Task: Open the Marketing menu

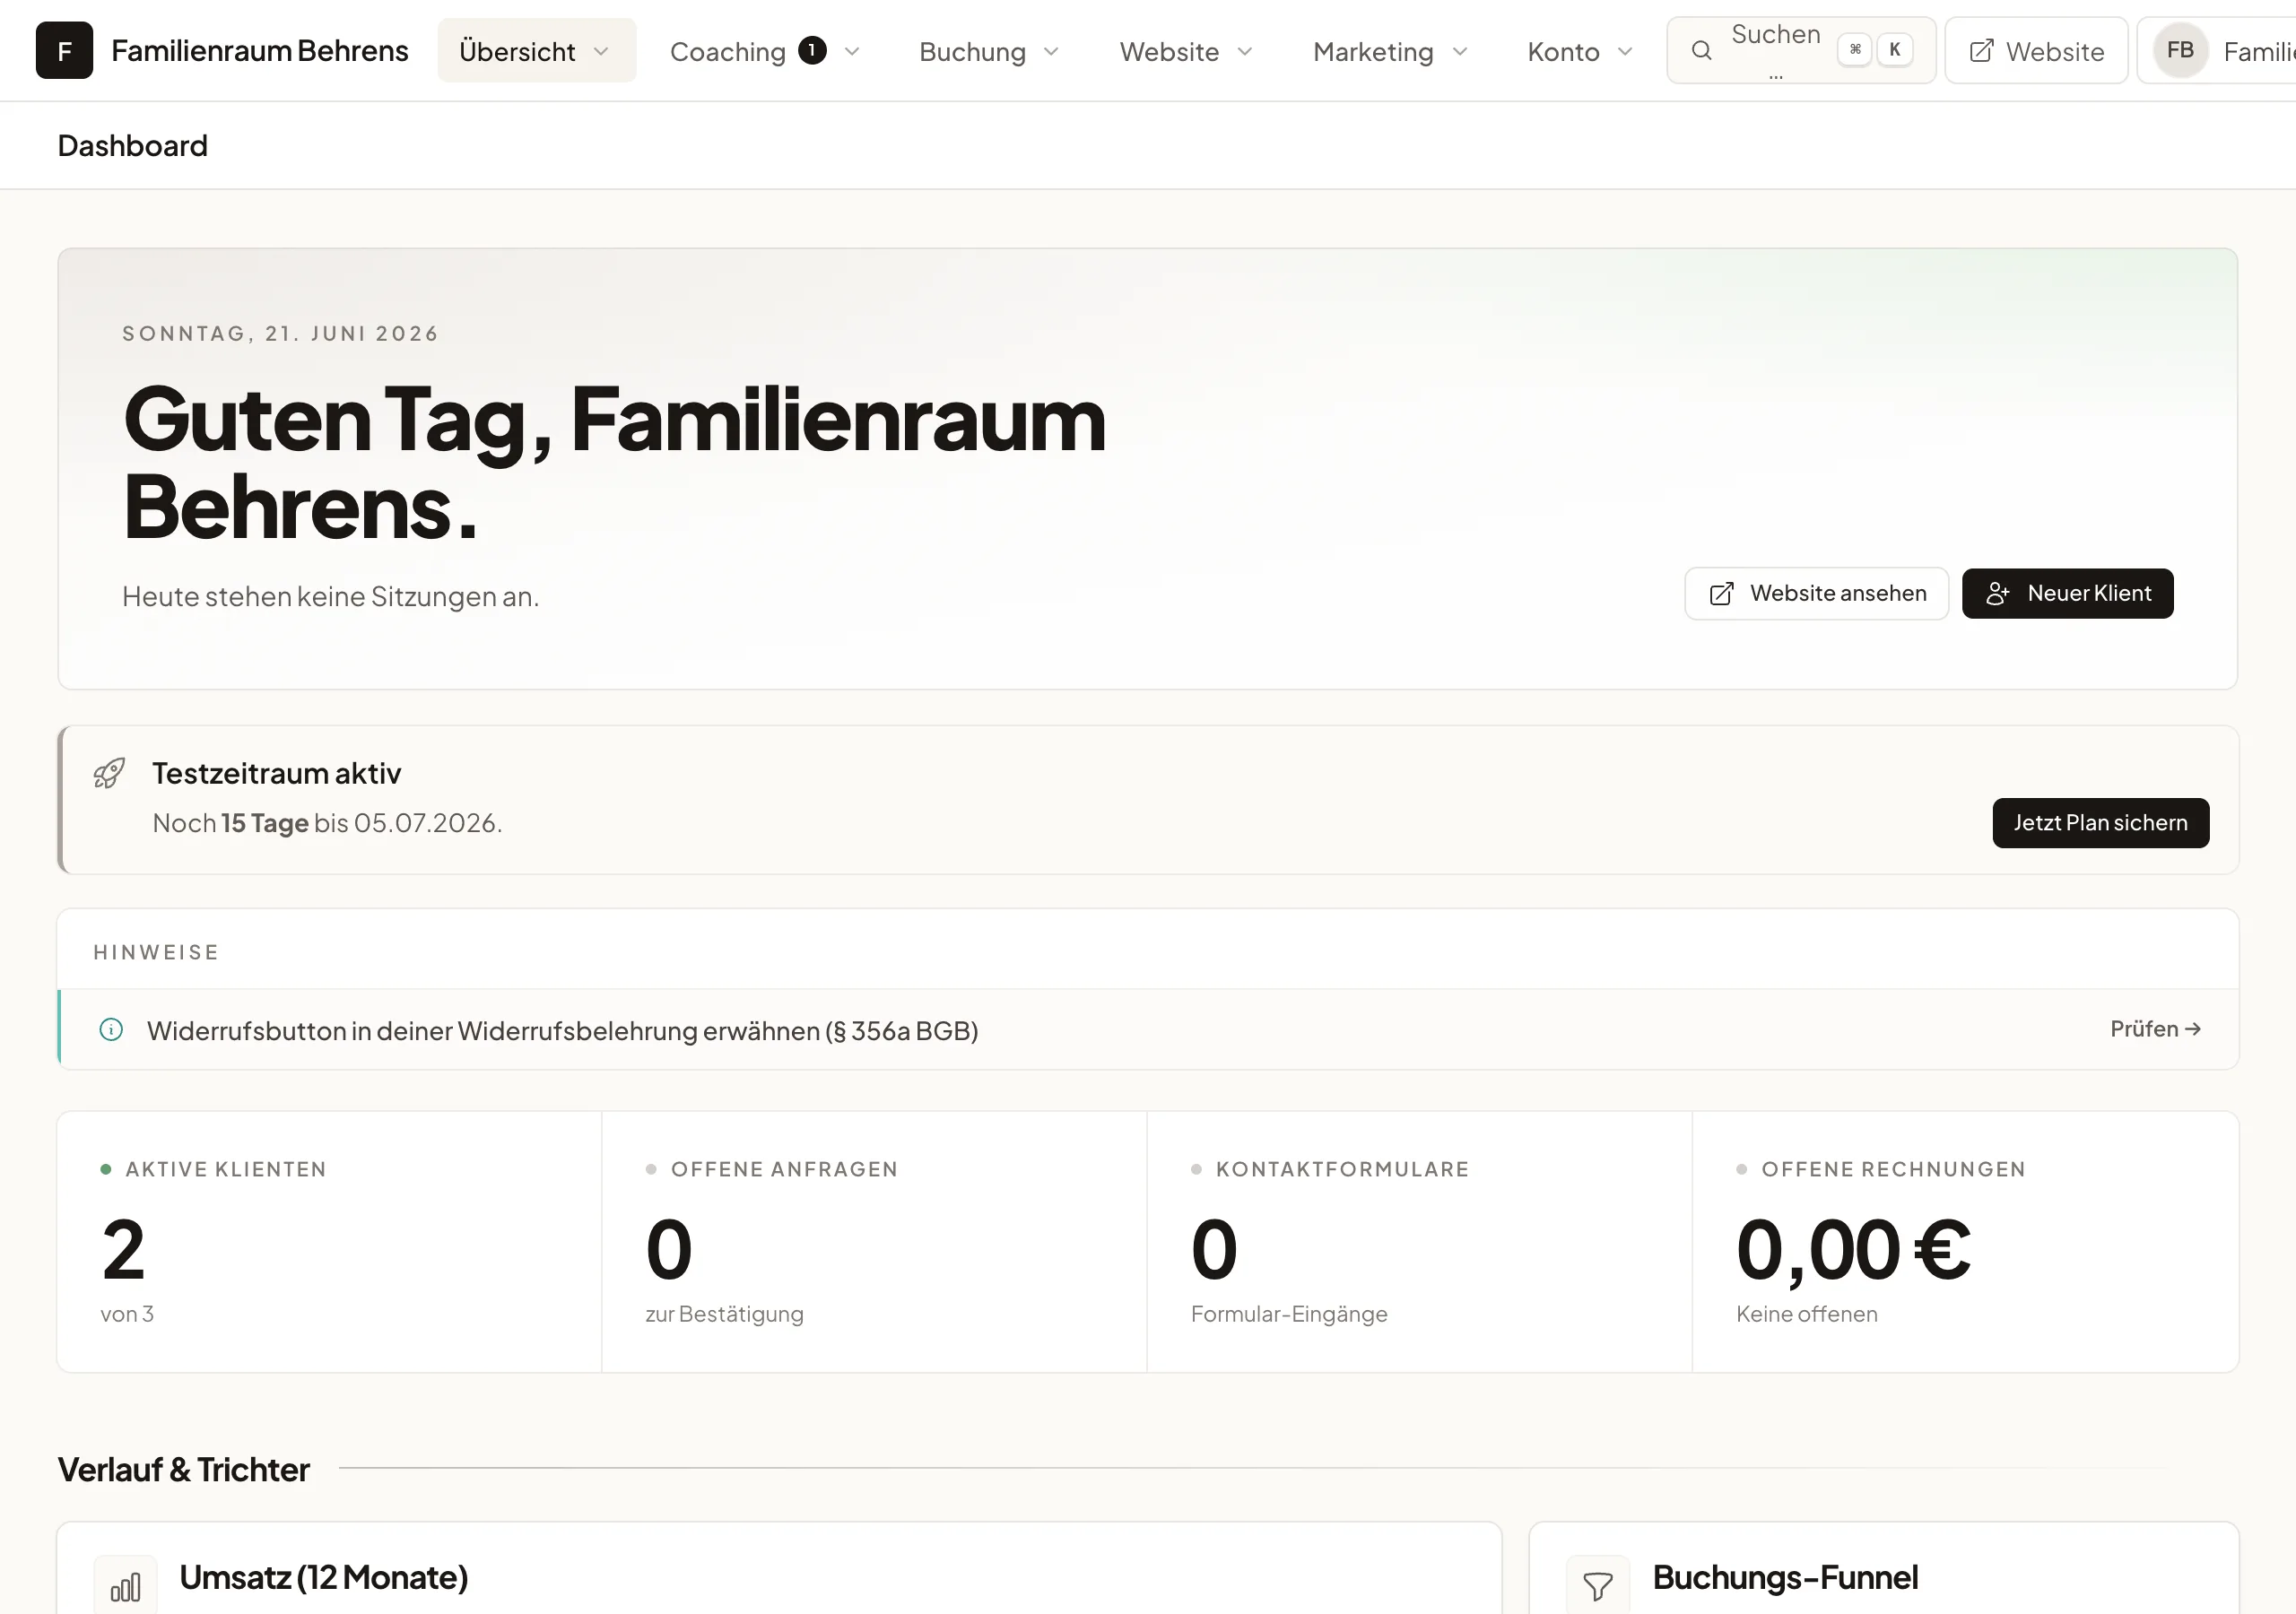Action: pos(1390,51)
